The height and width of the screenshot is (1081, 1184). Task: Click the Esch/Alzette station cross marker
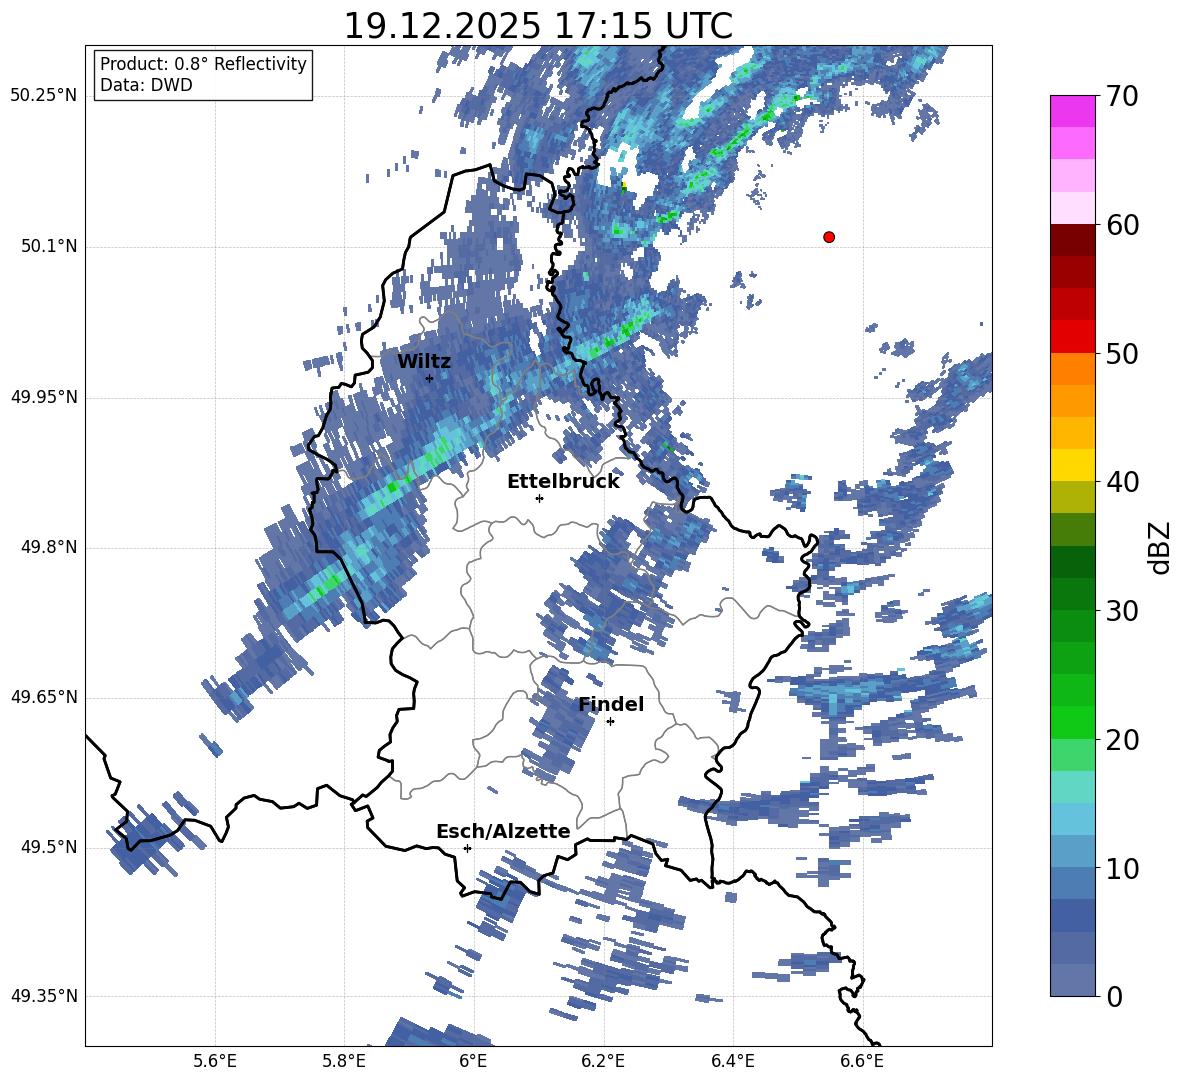(467, 848)
